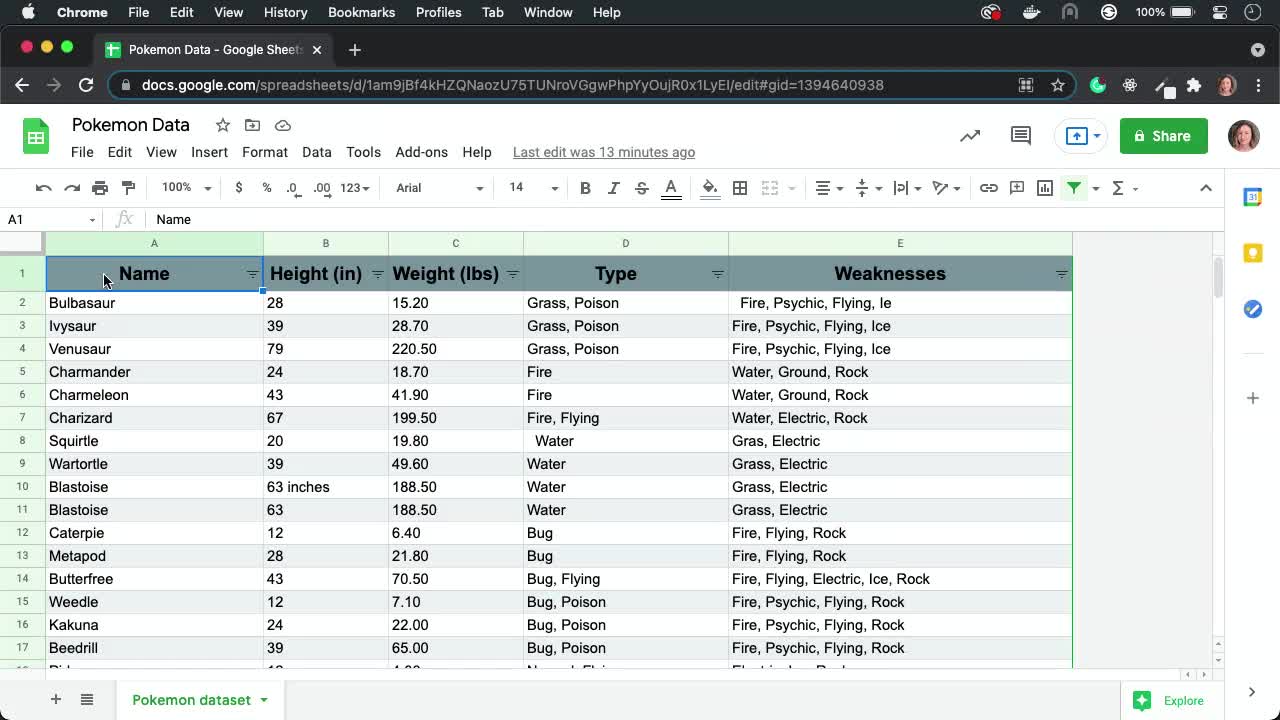This screenshot has width=1280, height=720.
Task: Select cell containing Charmander
Action: click(154, 372)
